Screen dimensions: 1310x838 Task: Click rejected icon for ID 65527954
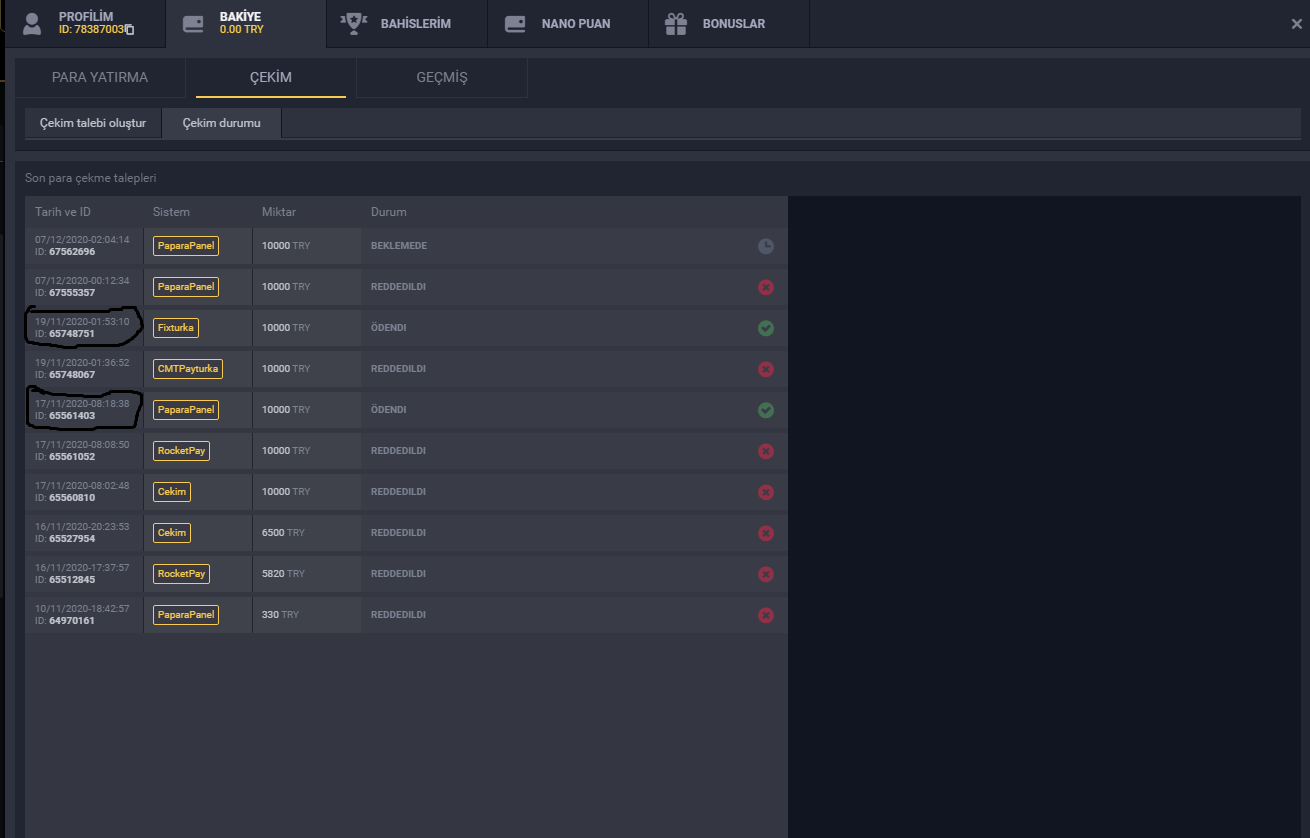(766, 533)
